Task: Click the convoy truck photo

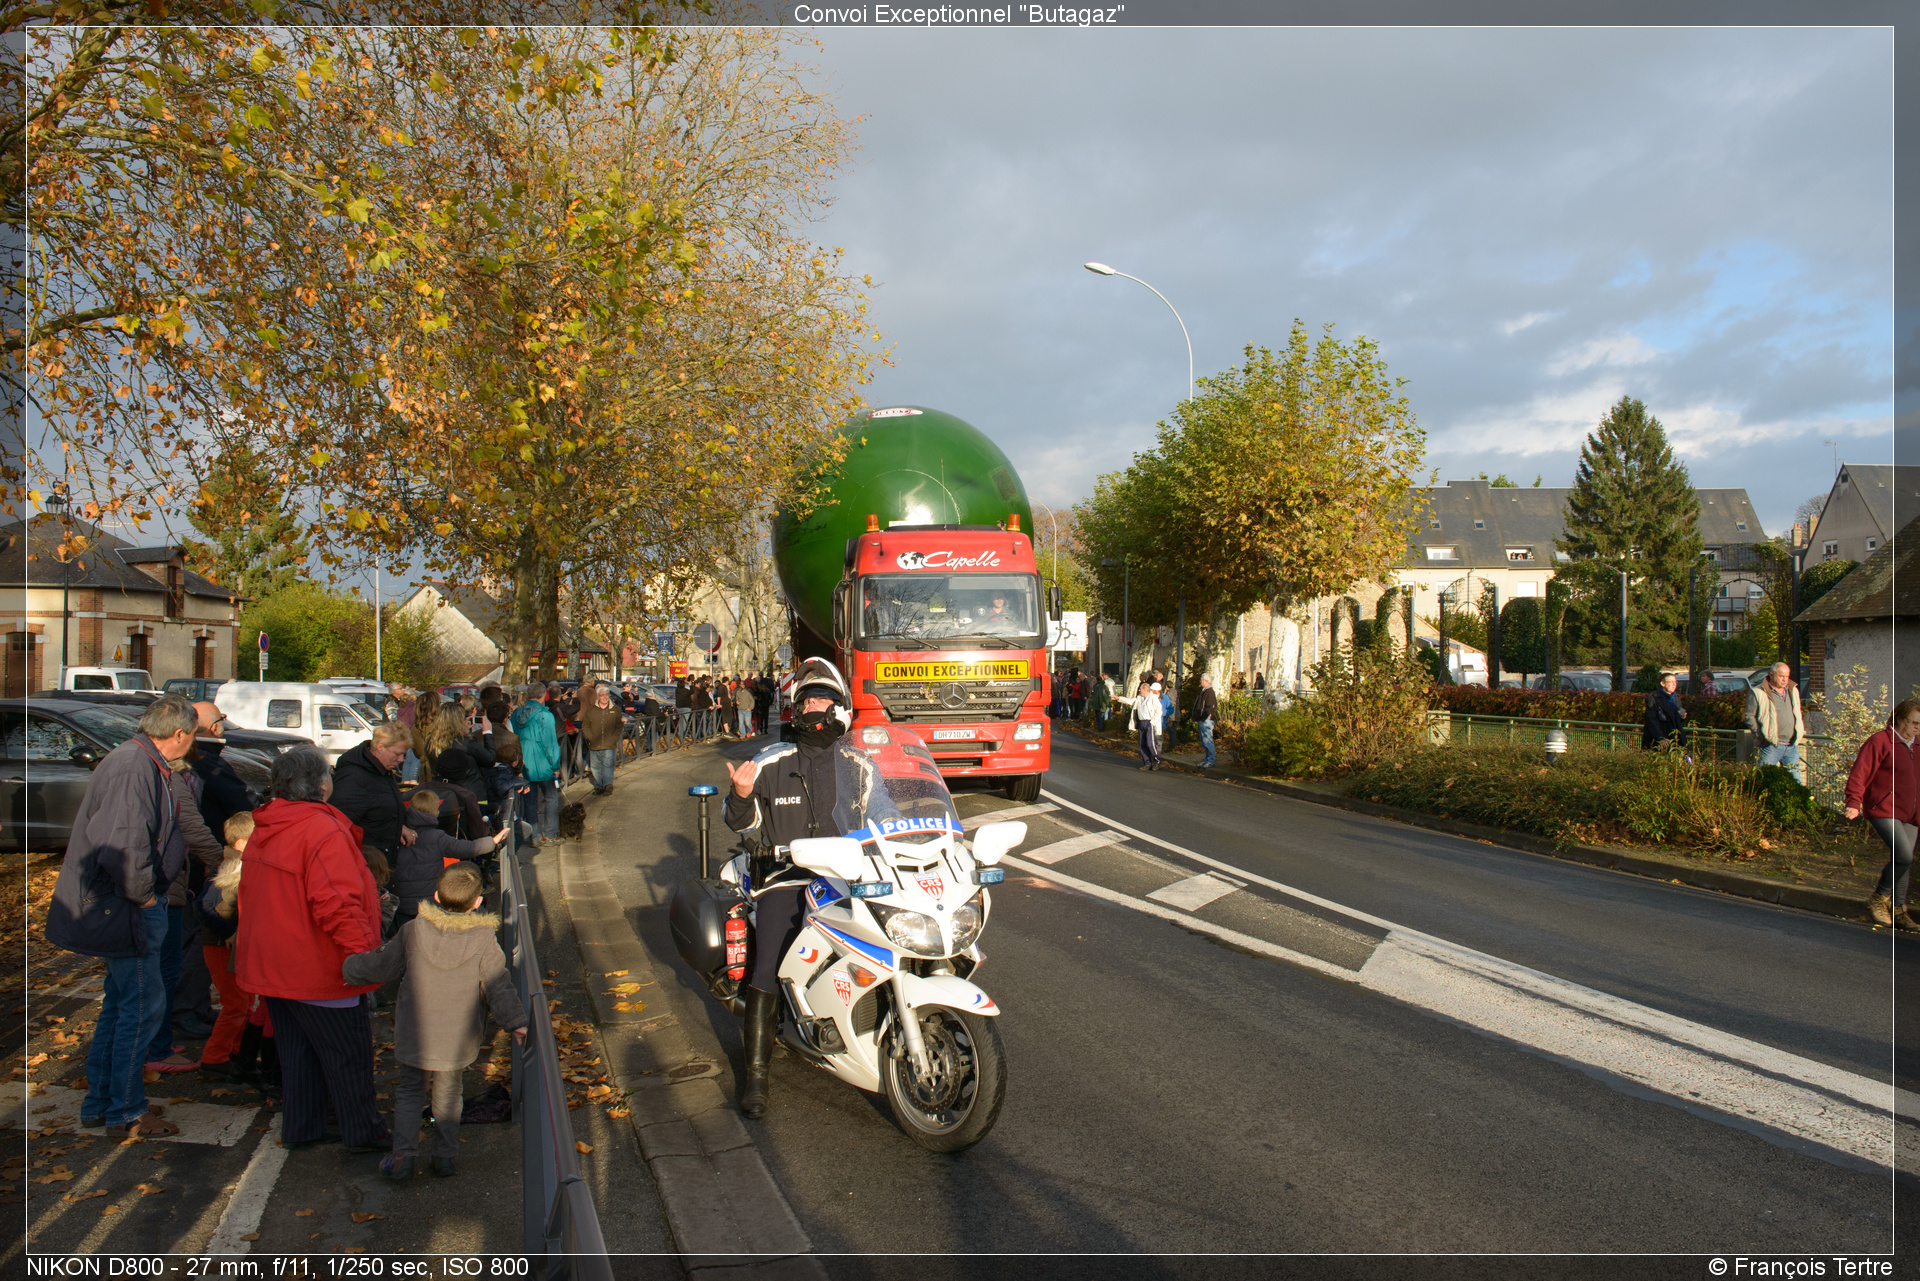Action: click(959, 640)
